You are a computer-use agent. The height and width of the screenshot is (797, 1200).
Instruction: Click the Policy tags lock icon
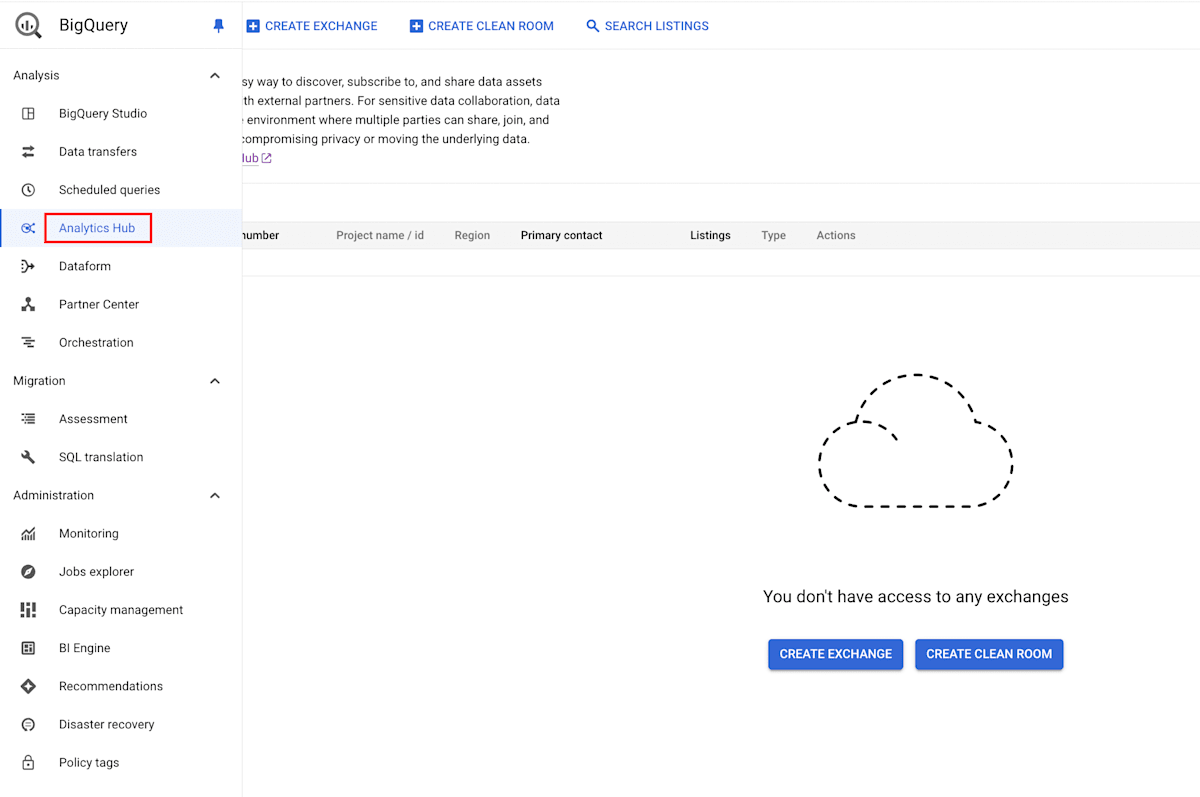[x=28, y=763]
